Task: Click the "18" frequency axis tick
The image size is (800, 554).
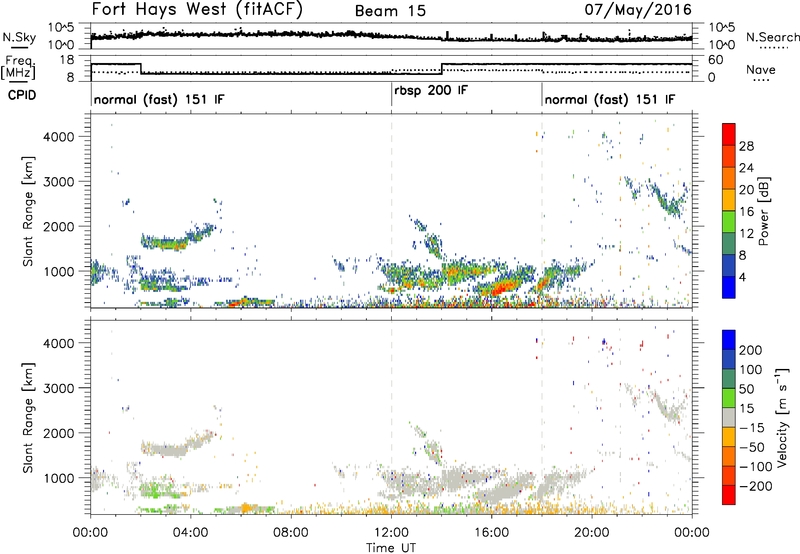Action: click(x=67, y=60)
